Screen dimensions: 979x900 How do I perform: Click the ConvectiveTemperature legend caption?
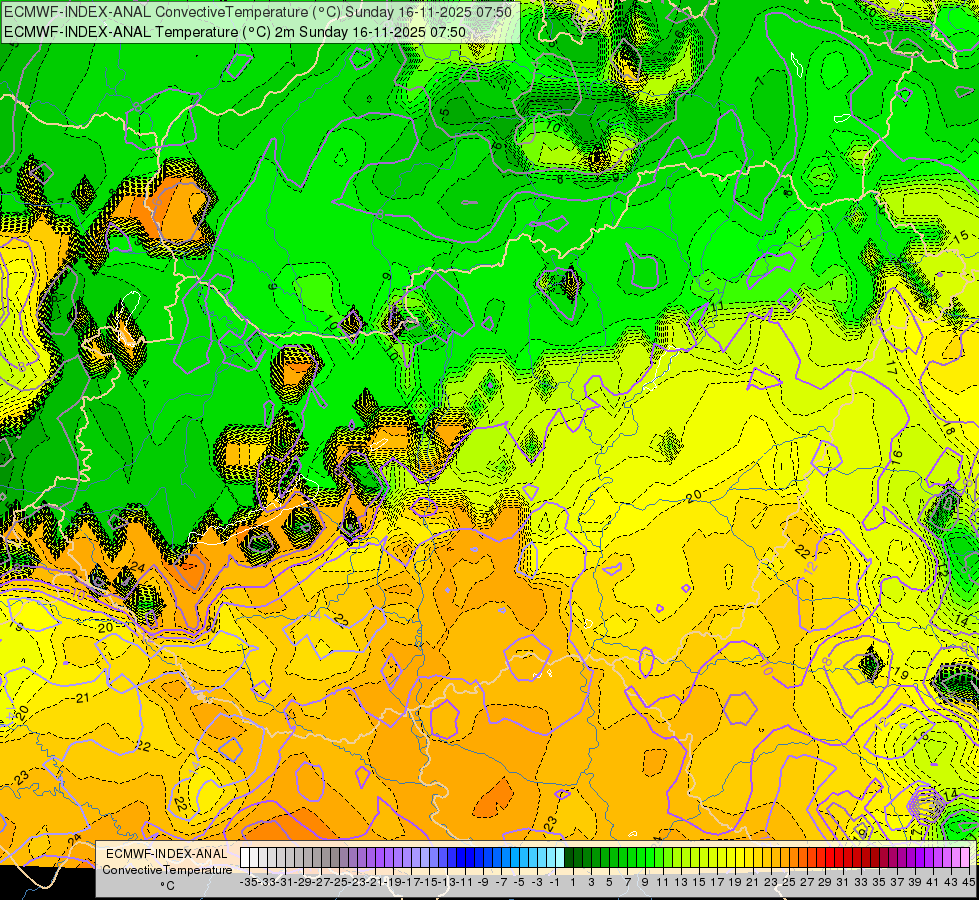pos(167,870)
